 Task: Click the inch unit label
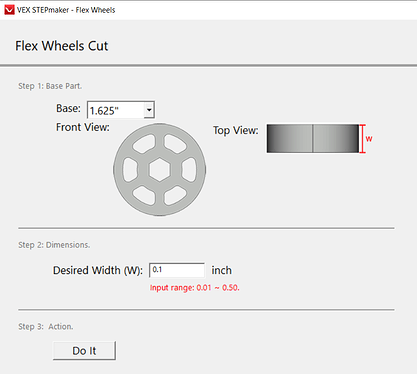pyautogui.click(x=221, y=270)
